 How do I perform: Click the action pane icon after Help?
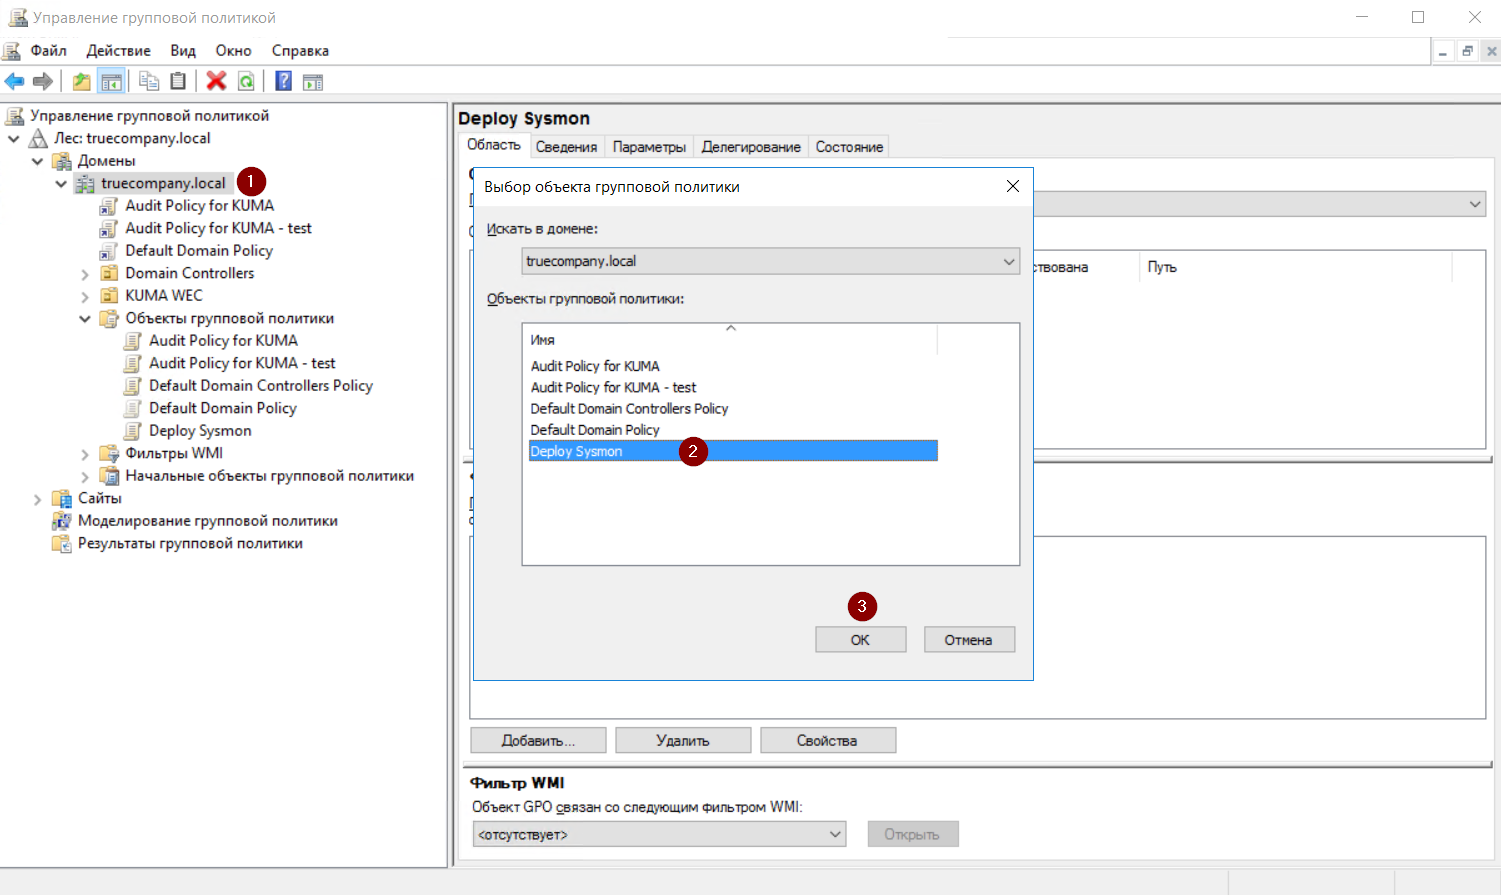[x=313, y=82]
